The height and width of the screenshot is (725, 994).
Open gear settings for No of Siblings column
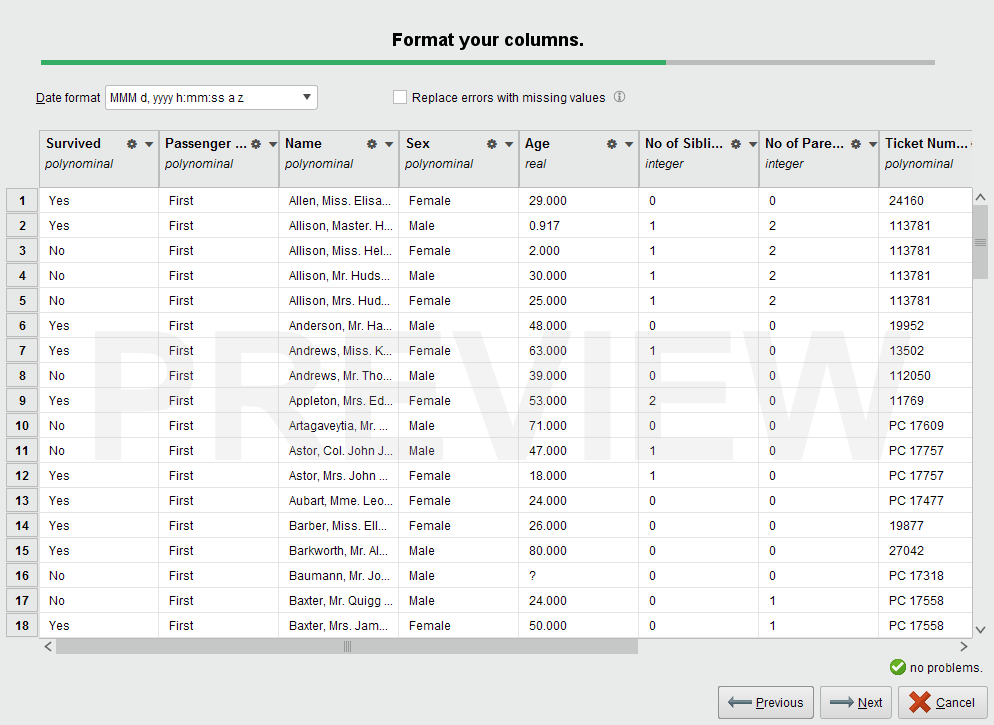pos(736,144)
